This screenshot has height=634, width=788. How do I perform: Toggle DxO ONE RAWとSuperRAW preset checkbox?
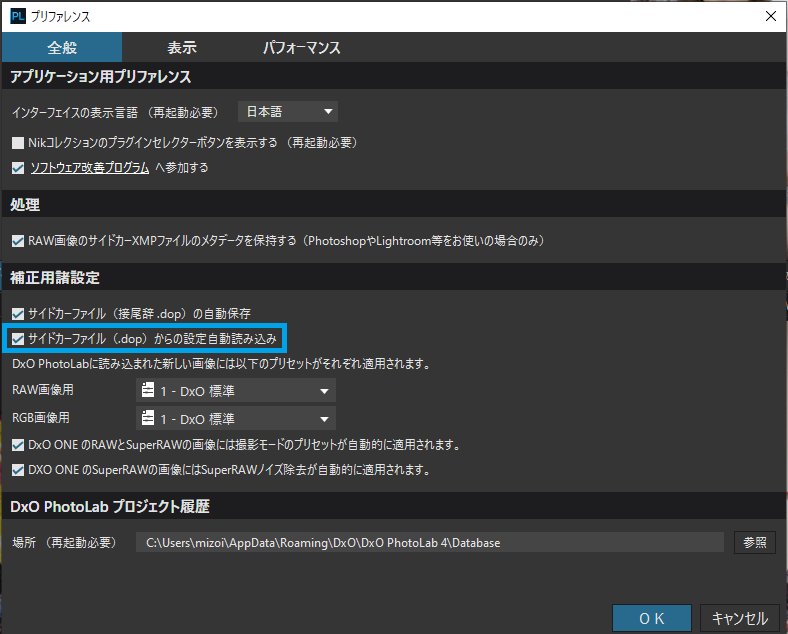tap(18, 445)
